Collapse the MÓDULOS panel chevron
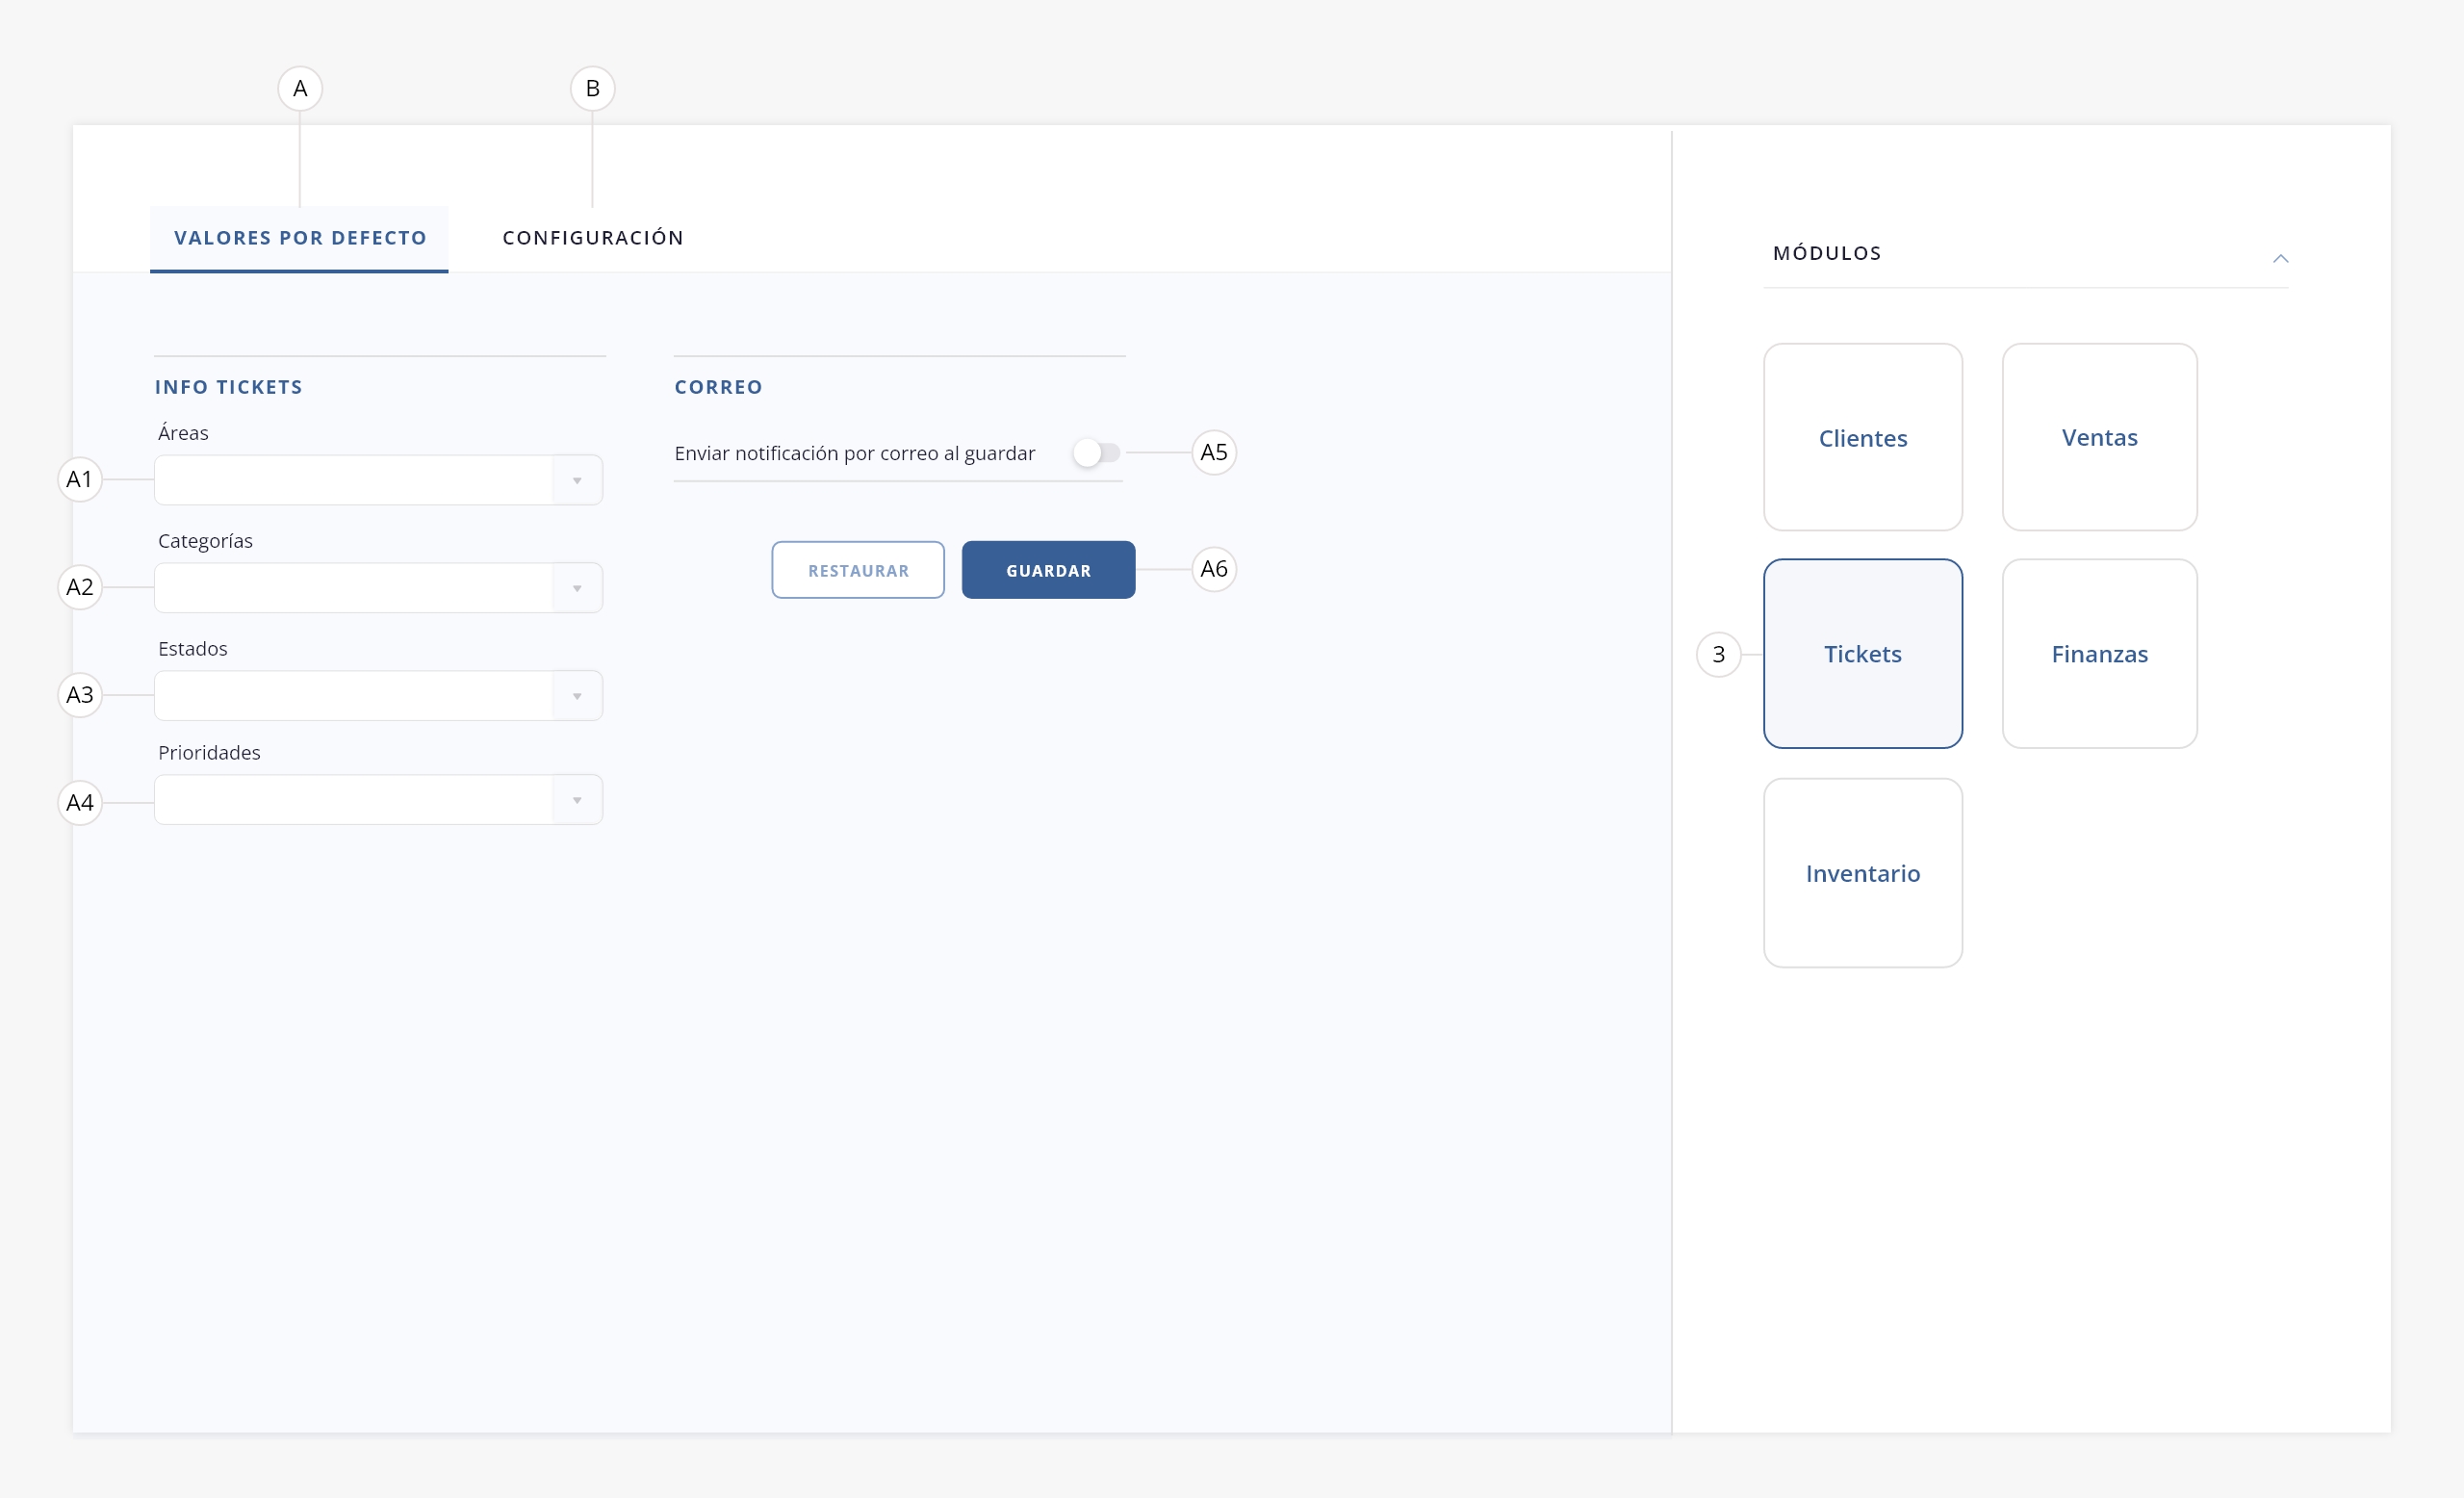 click(x=2280, y=258)
